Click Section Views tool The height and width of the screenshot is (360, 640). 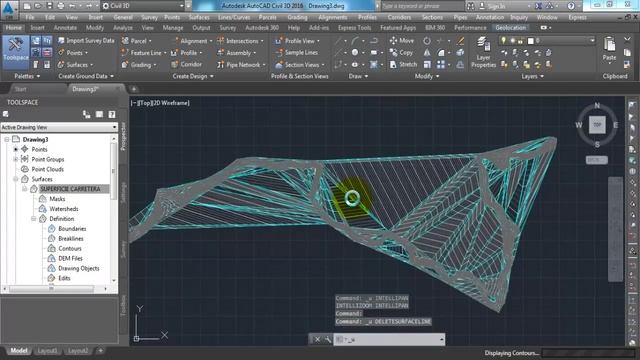300,65
